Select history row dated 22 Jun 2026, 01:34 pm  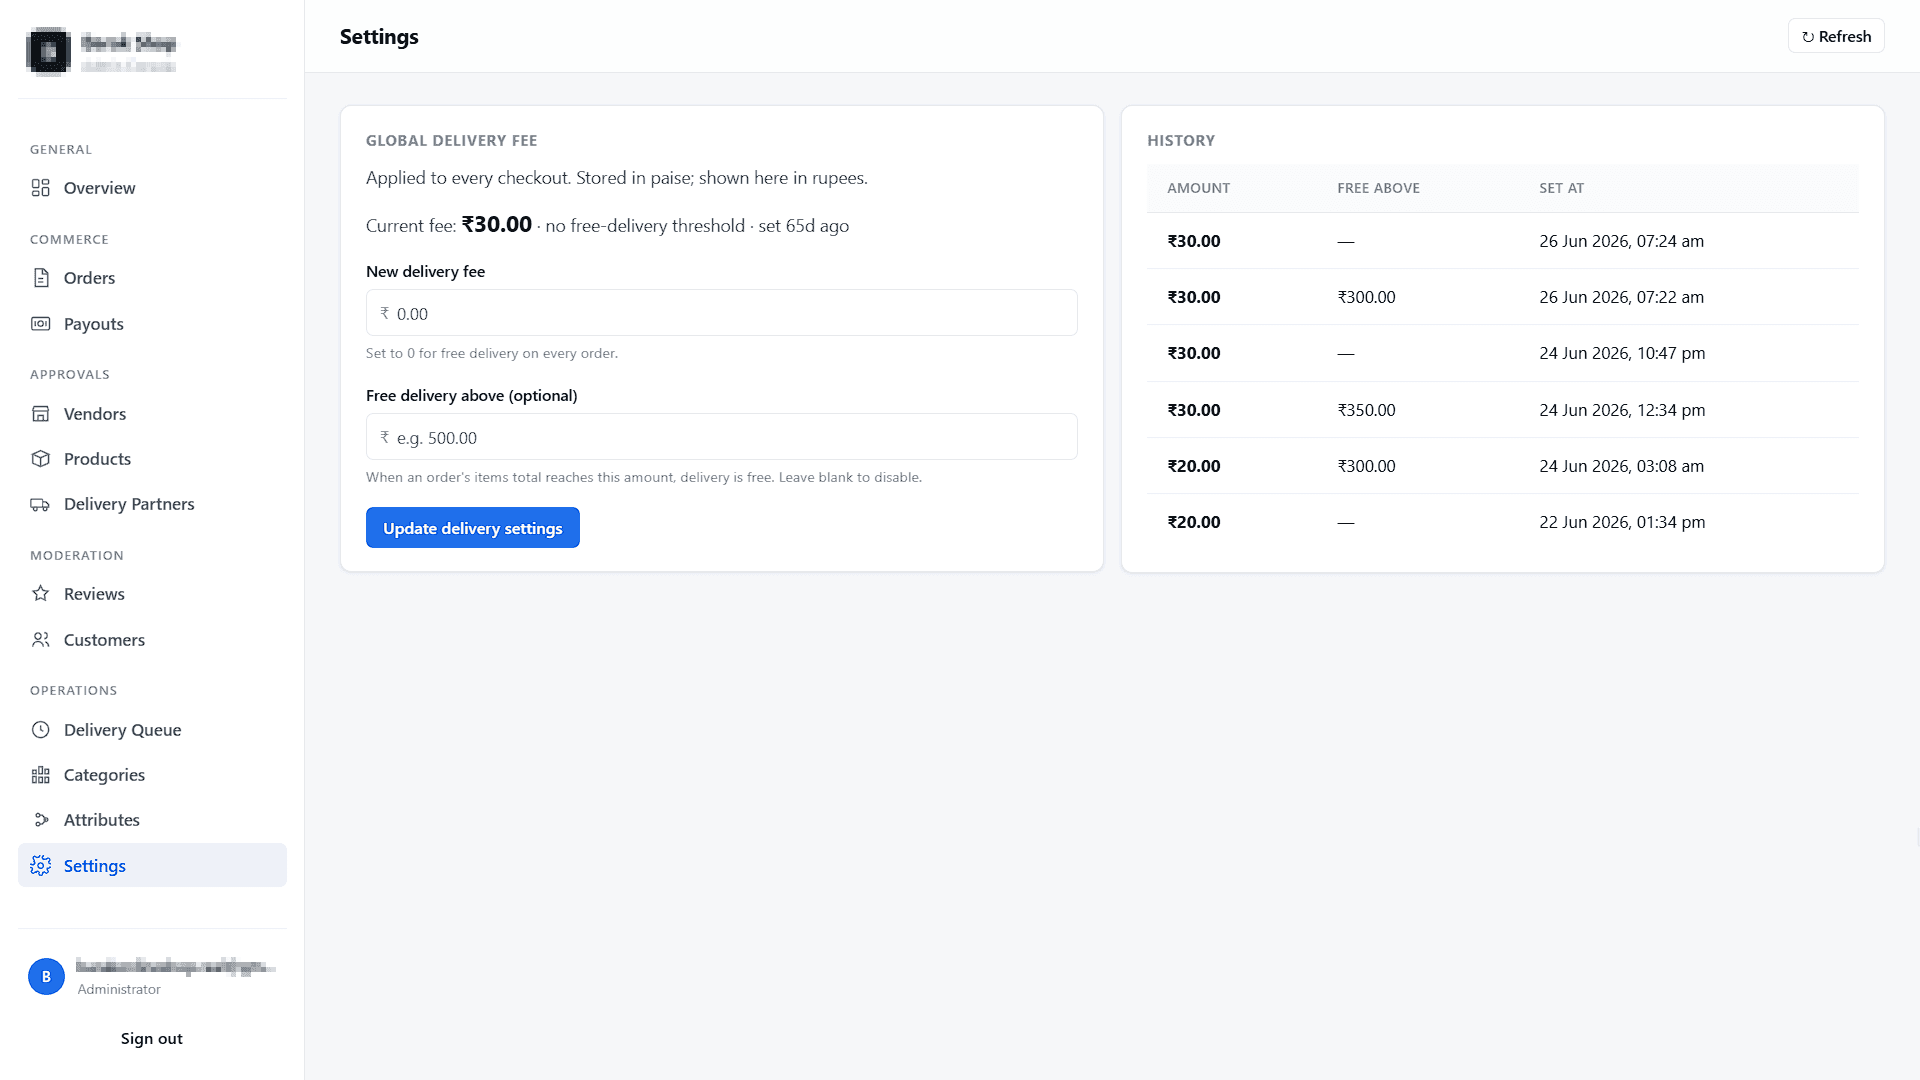tap(1503, 522)
